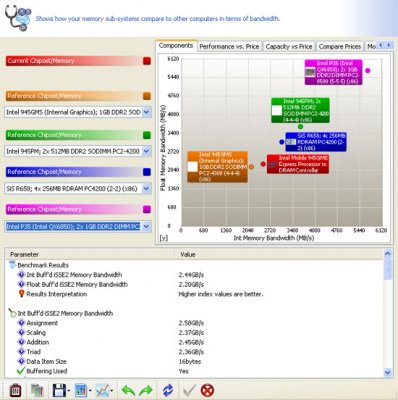
Task: Open the bar chart options icon
Action: tap(81, 390)
